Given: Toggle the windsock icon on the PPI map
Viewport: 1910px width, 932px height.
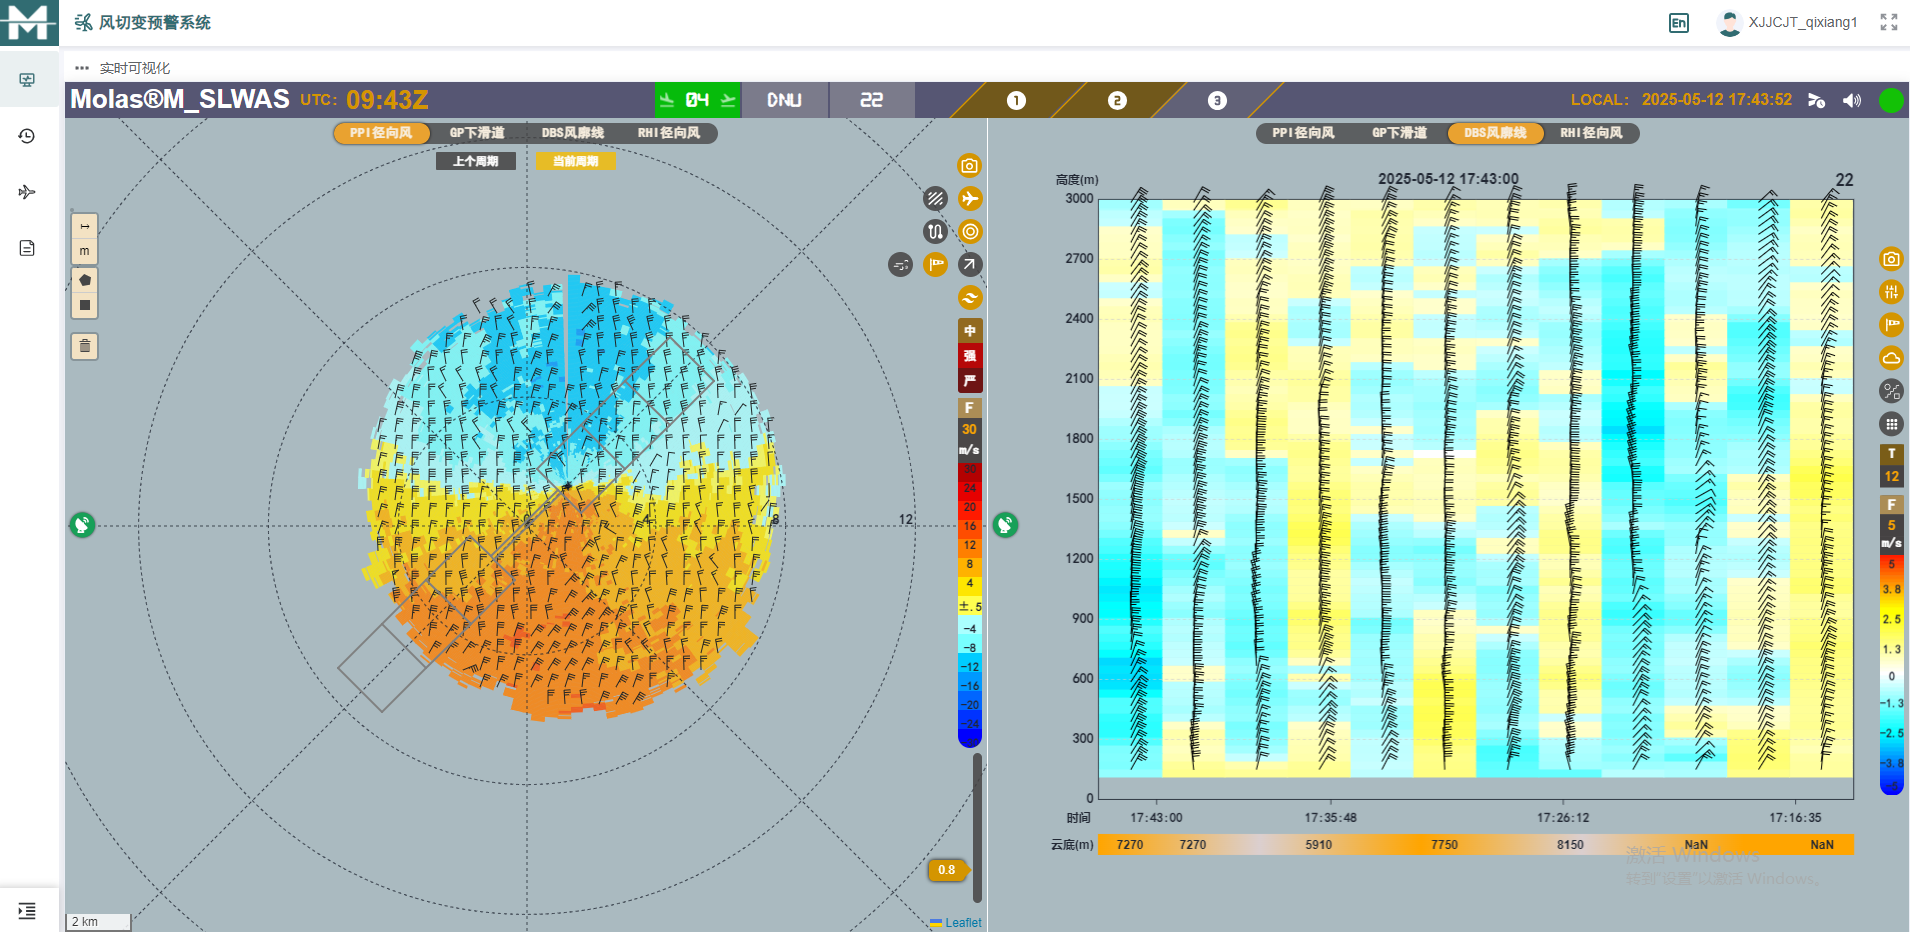Looking at the screenshot, I should point(935,264).
